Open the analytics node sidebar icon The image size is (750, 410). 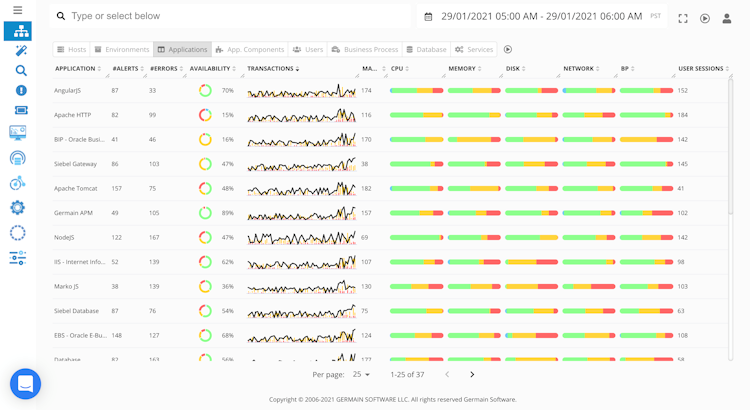coord(18,183)
